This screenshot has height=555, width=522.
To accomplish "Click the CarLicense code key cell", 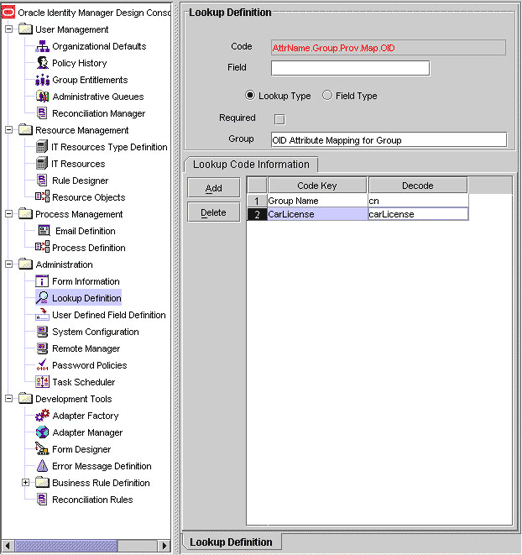I will tap(317, 214).
